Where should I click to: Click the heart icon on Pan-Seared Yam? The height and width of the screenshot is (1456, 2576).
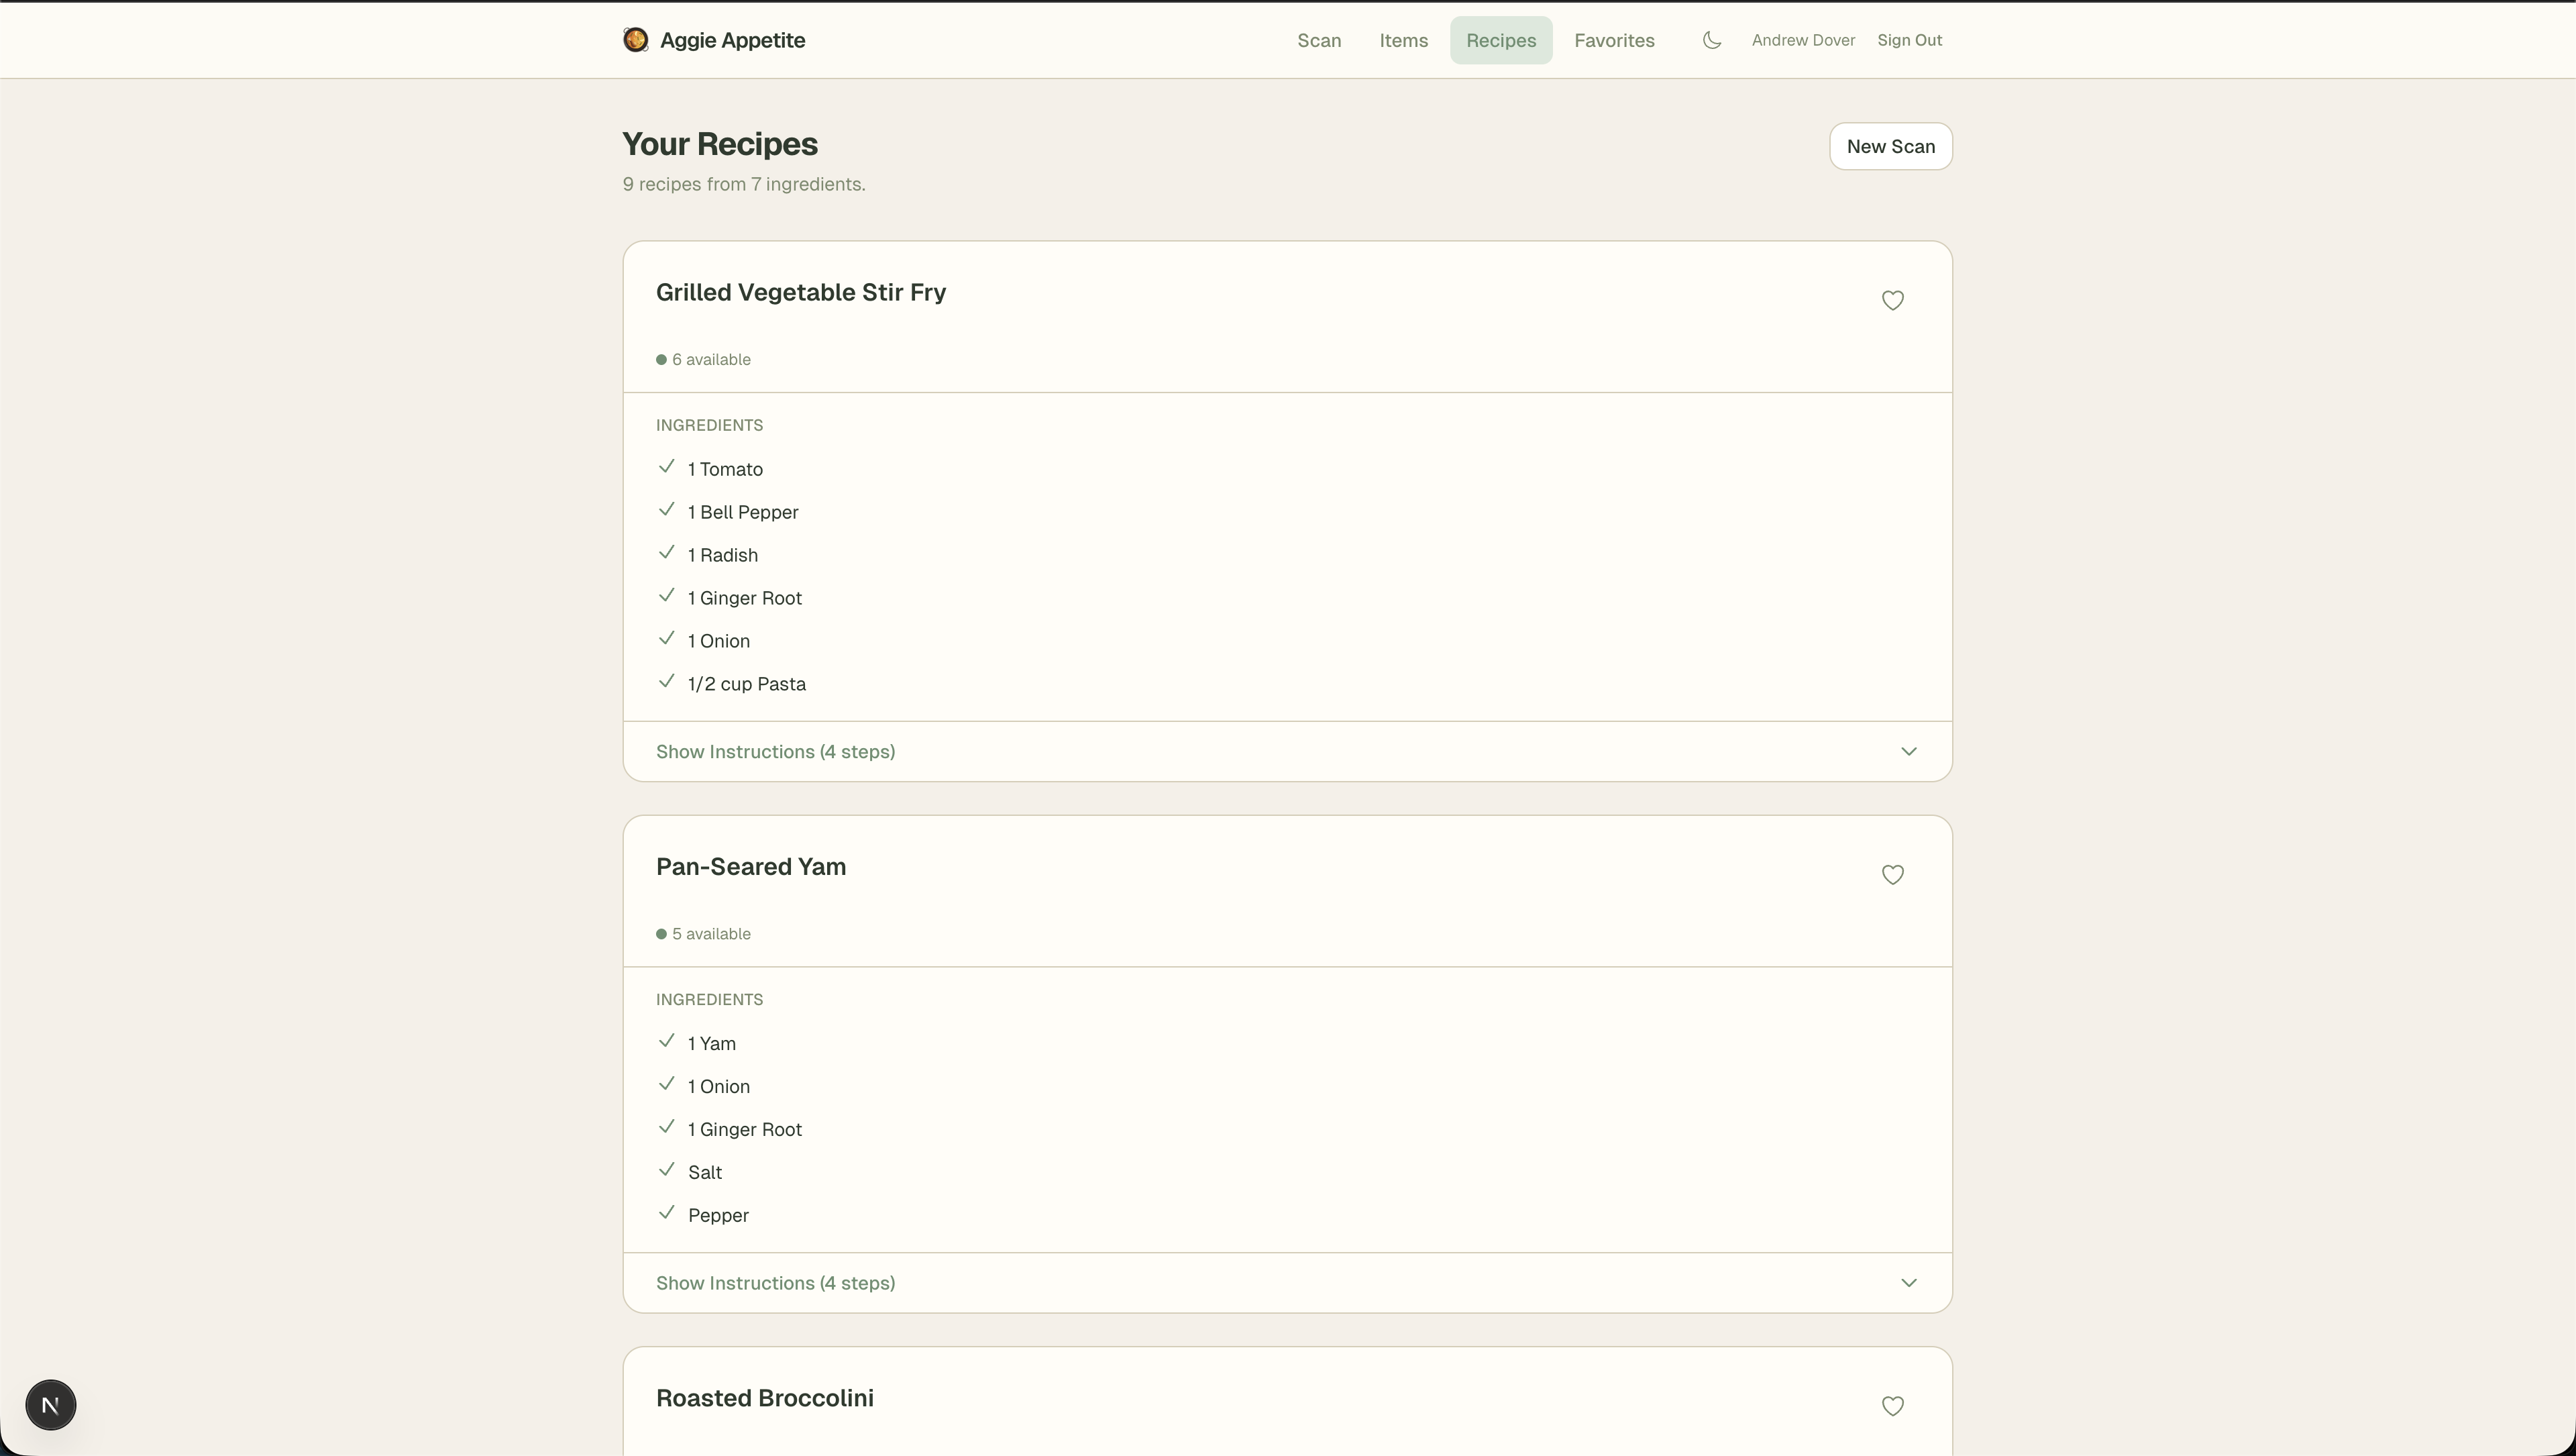point(1892,874)
